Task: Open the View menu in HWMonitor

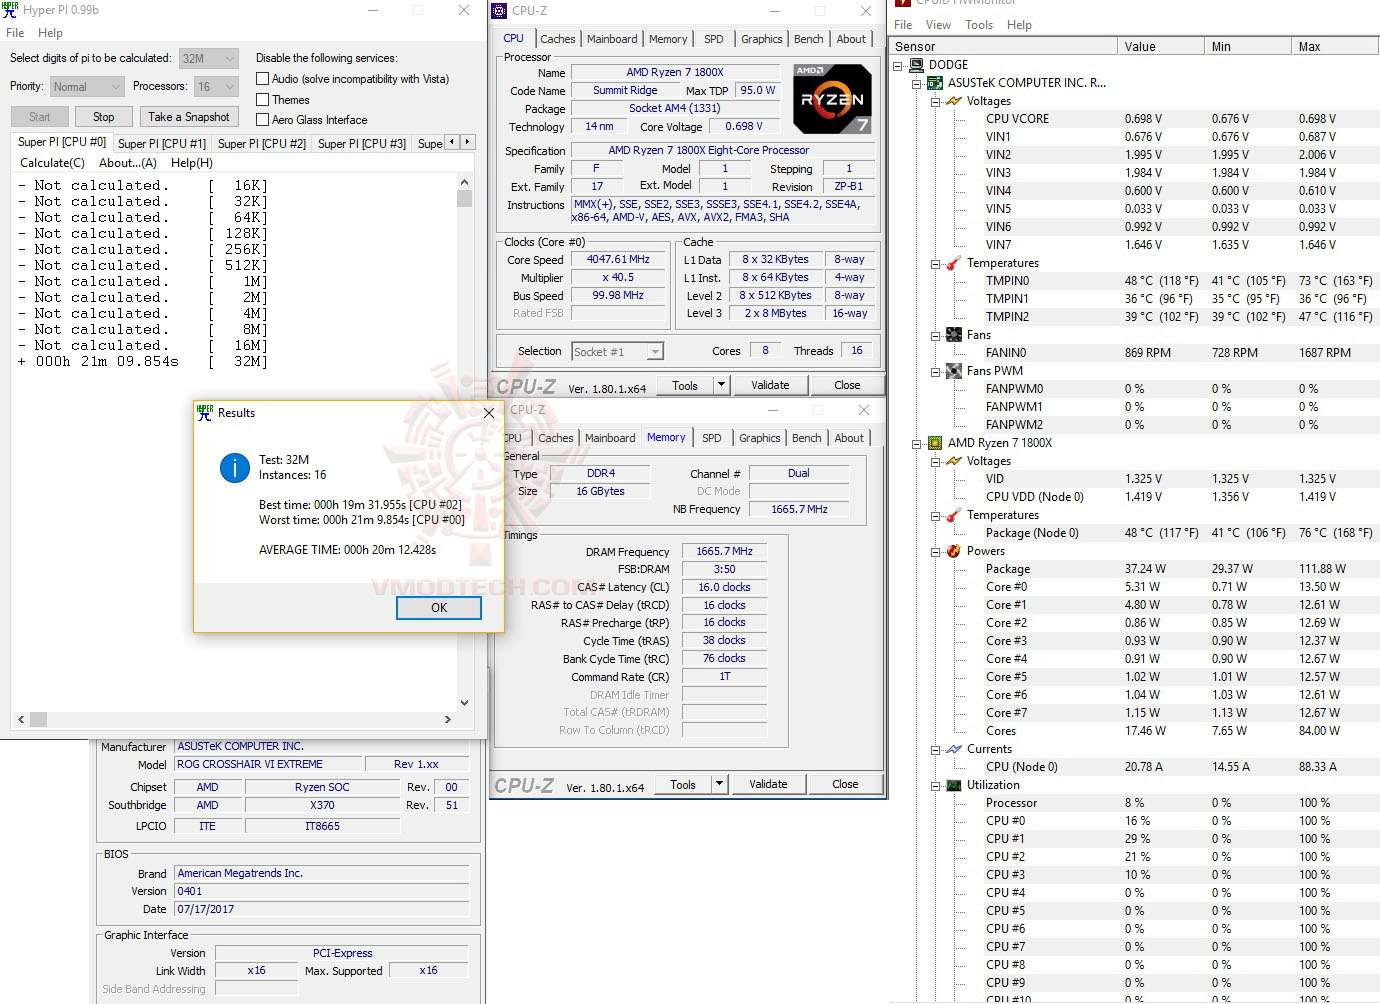Action: pyautogui.click(x=938, y=24)
